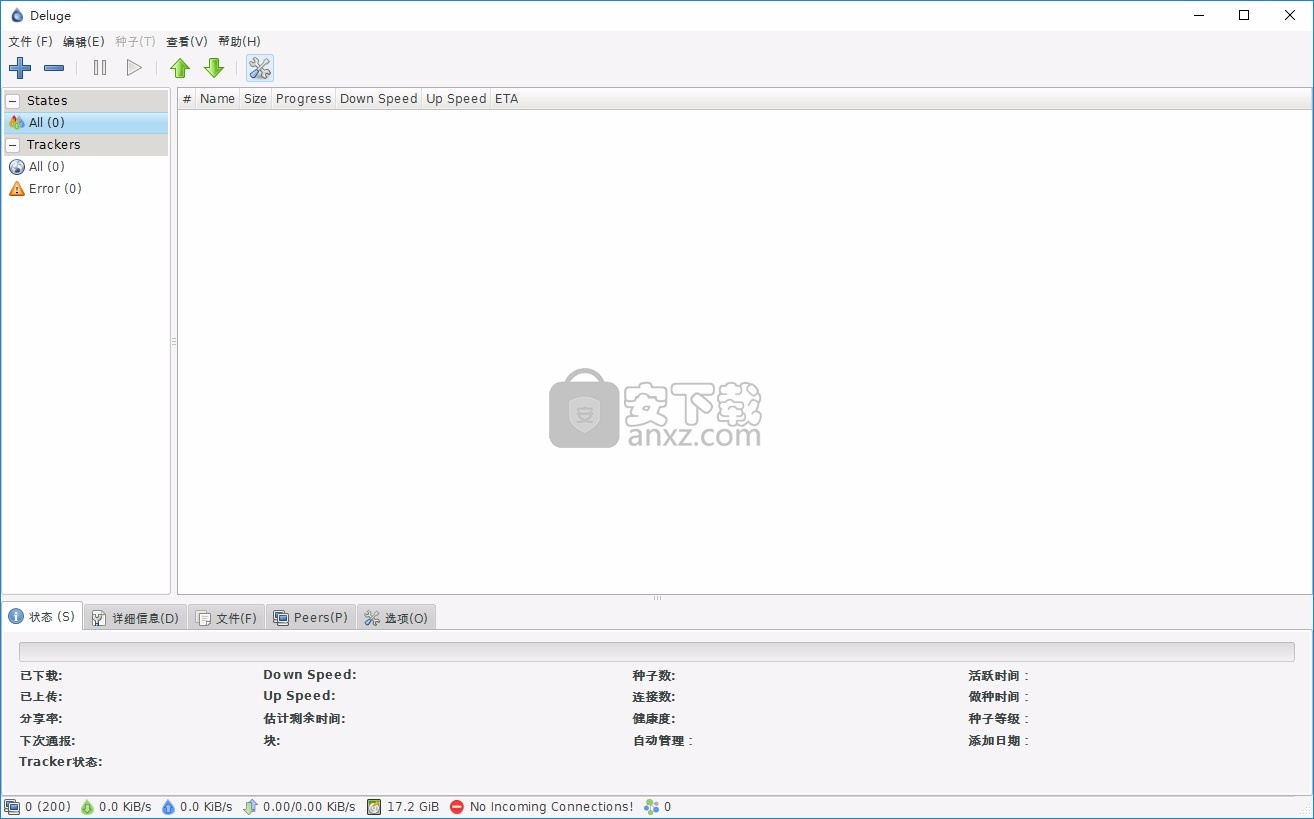Click the 0 (200) connections count
1314x819 pixels.
[x=48, y=806]
